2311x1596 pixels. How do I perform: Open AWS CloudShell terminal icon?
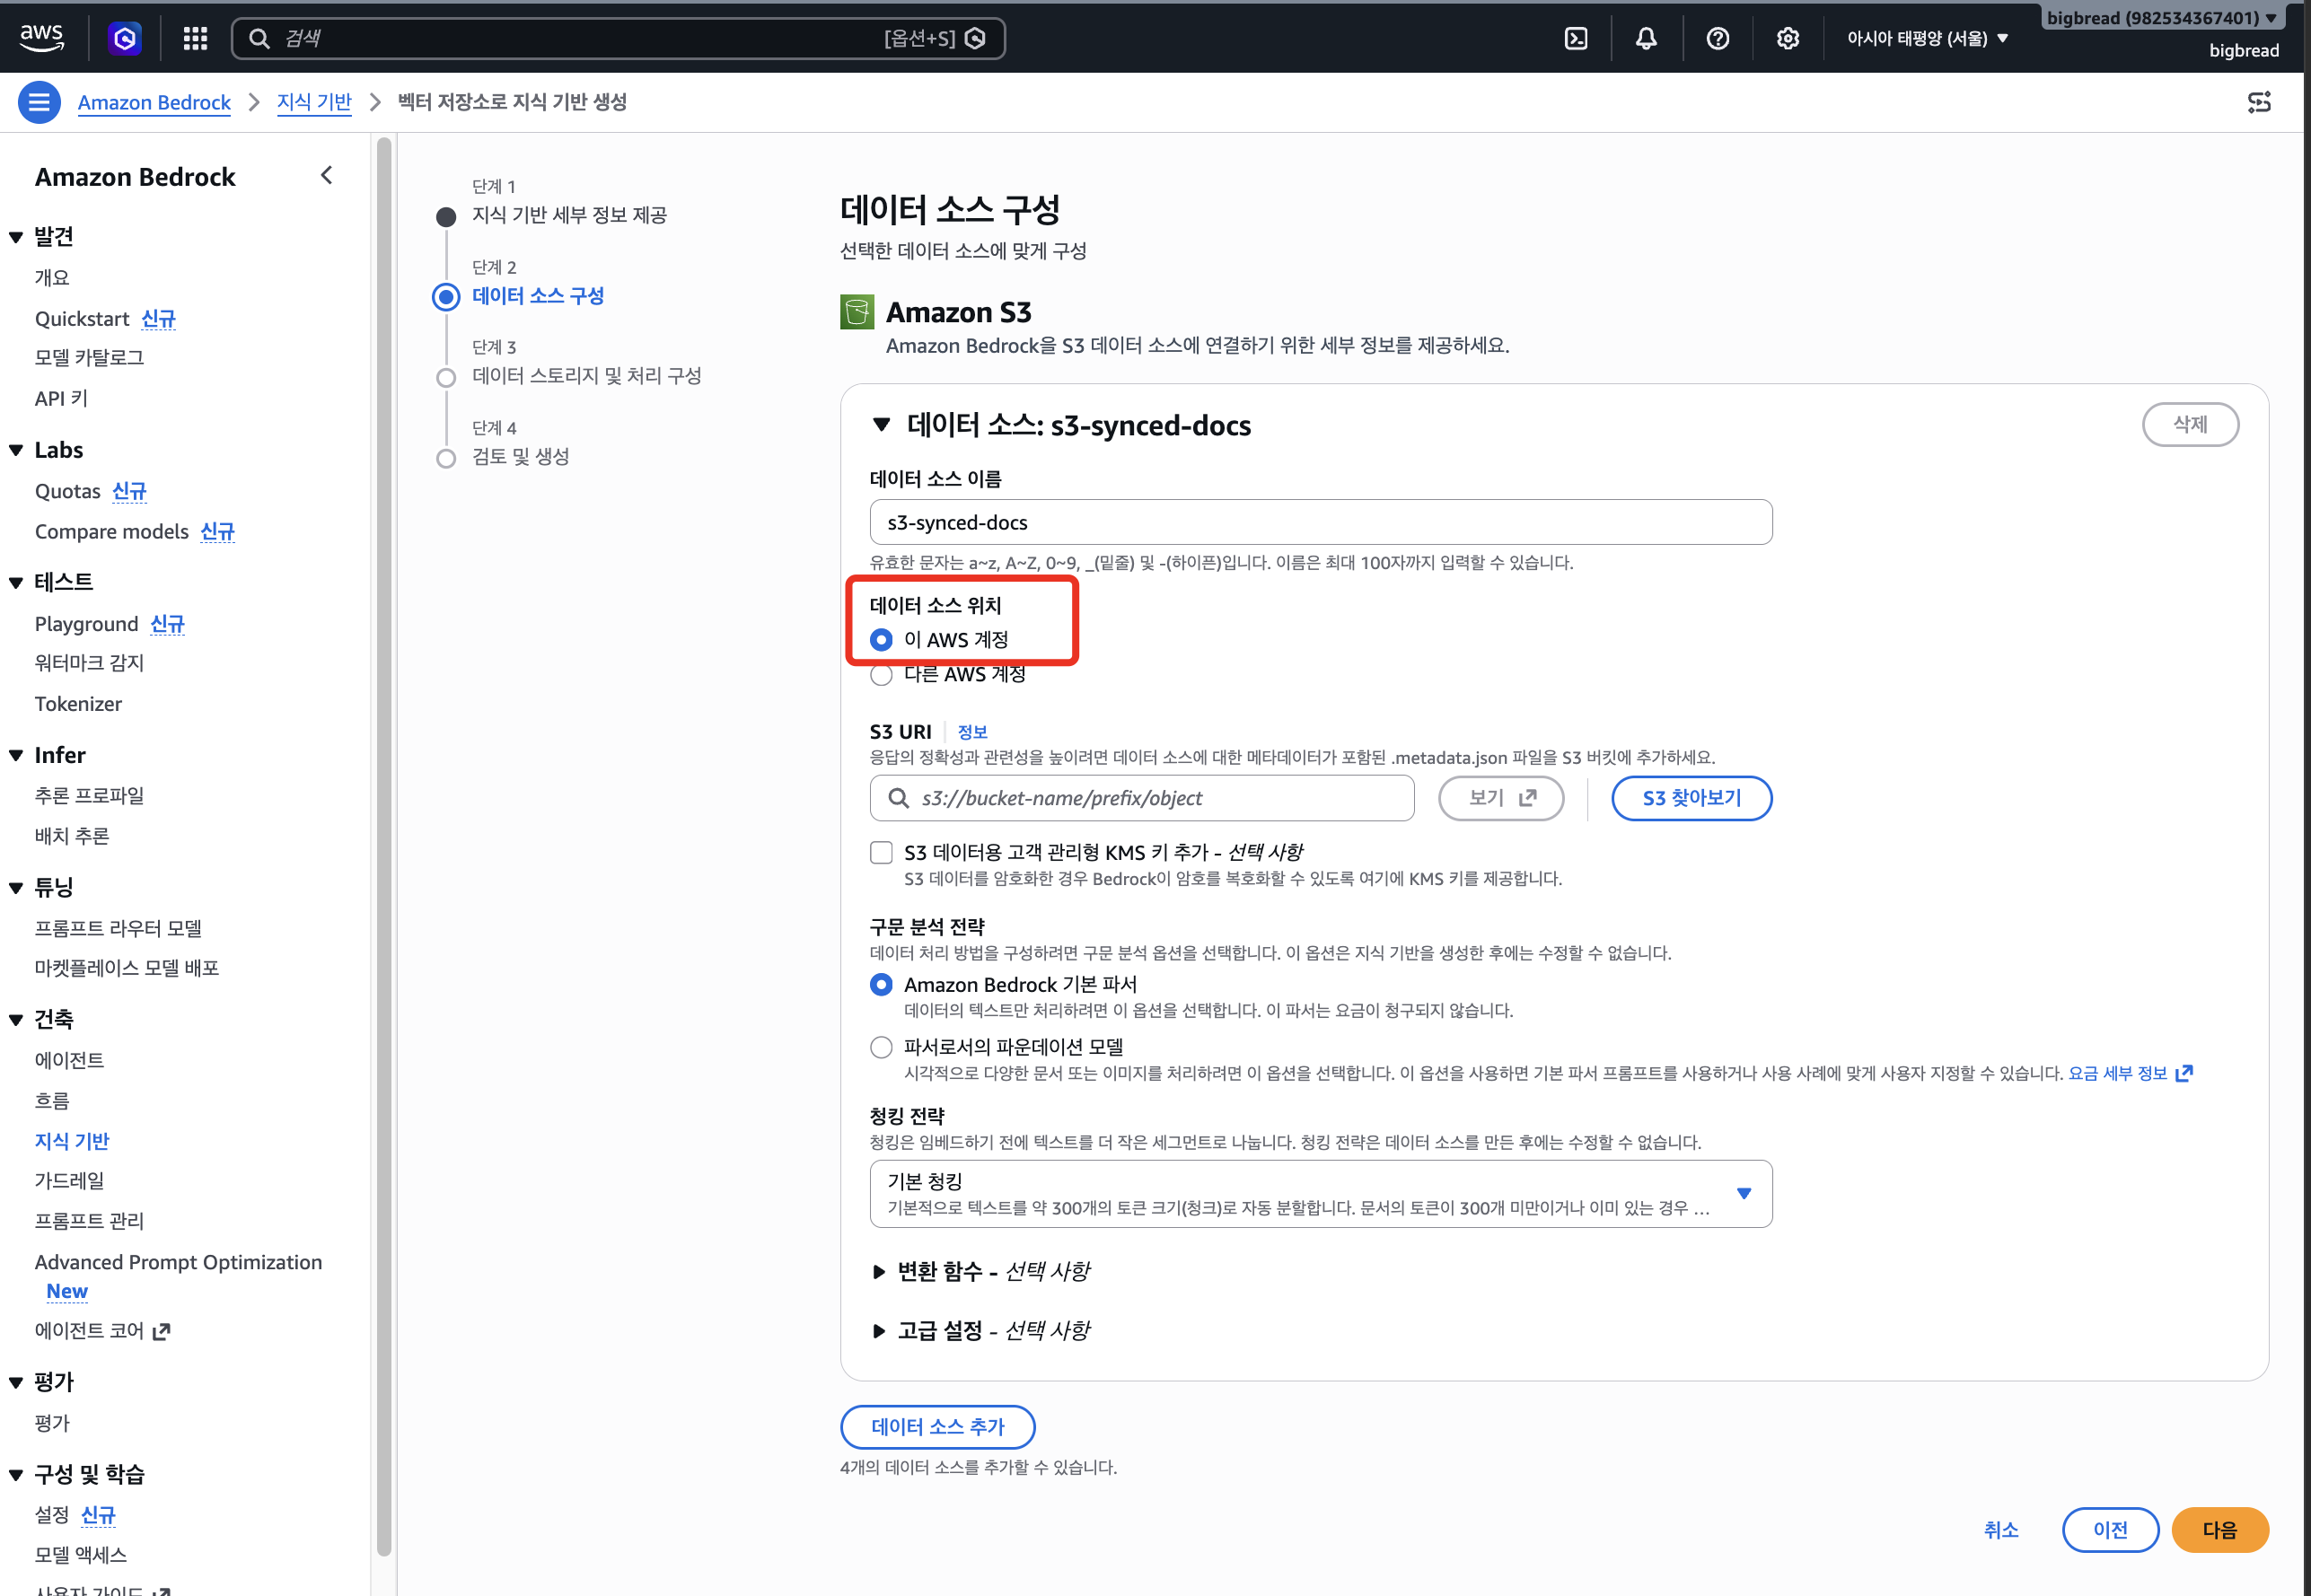1576,38
